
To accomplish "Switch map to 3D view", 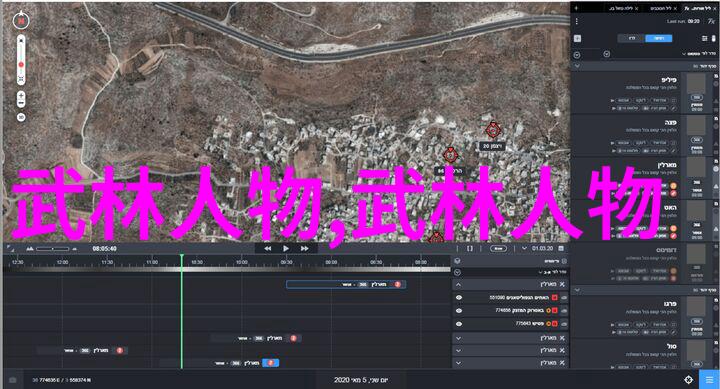I will 21,118.
